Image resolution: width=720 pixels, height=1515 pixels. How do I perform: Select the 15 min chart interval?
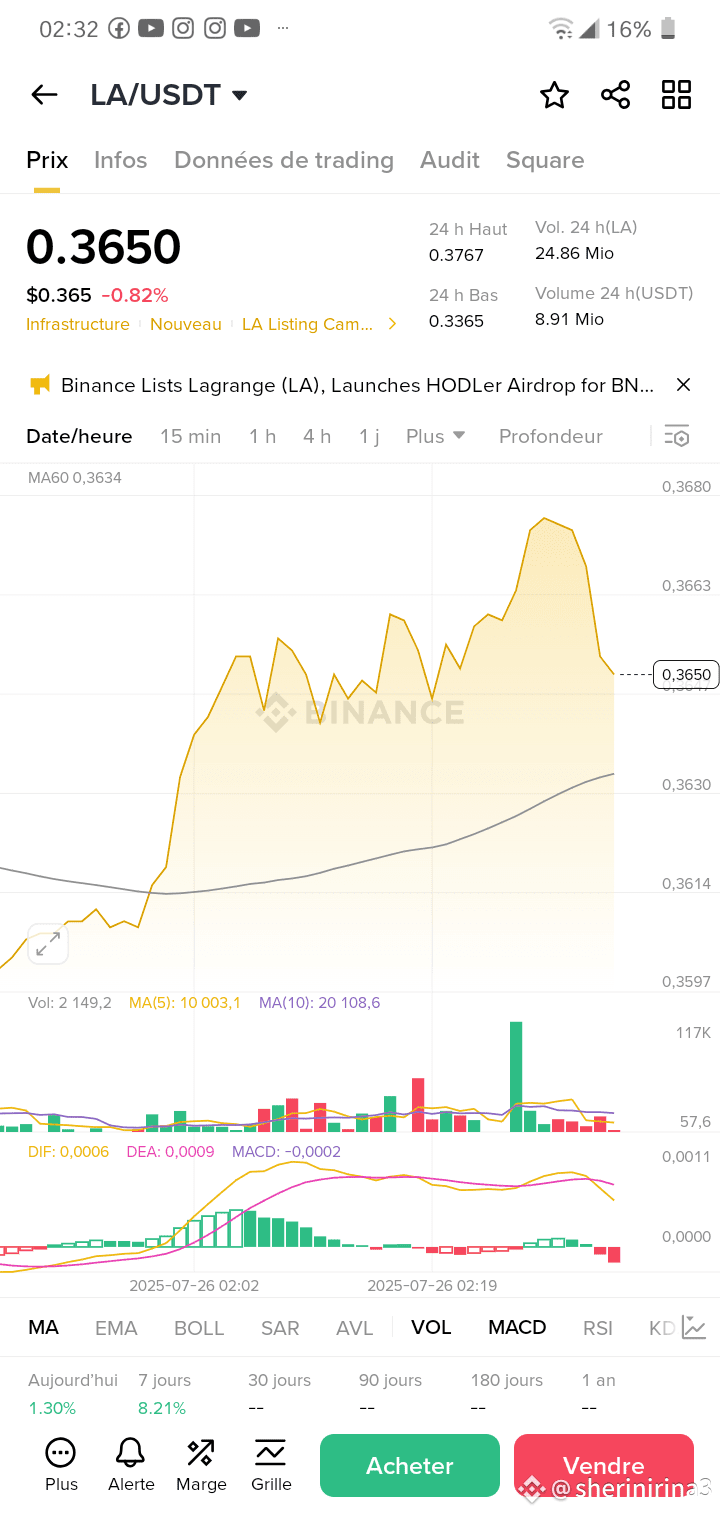click(x=190, y=436)
